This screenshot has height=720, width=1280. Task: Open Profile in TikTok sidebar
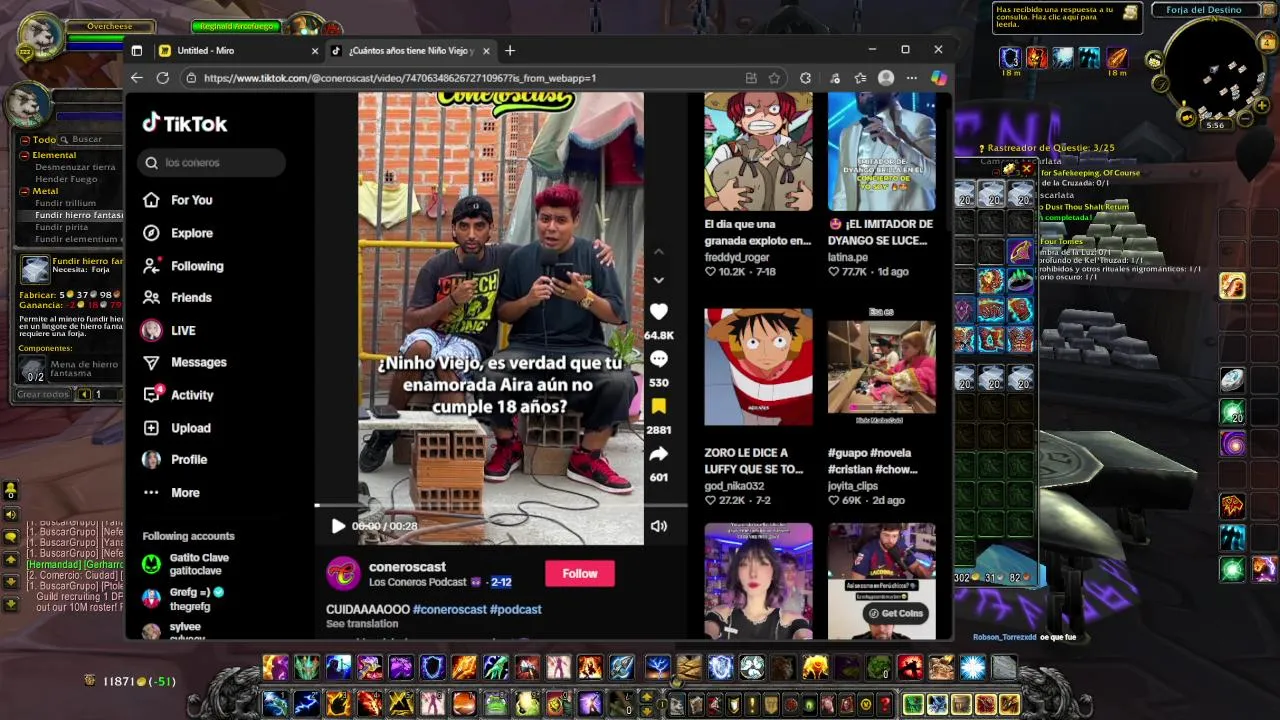click(x=174, y=459)
